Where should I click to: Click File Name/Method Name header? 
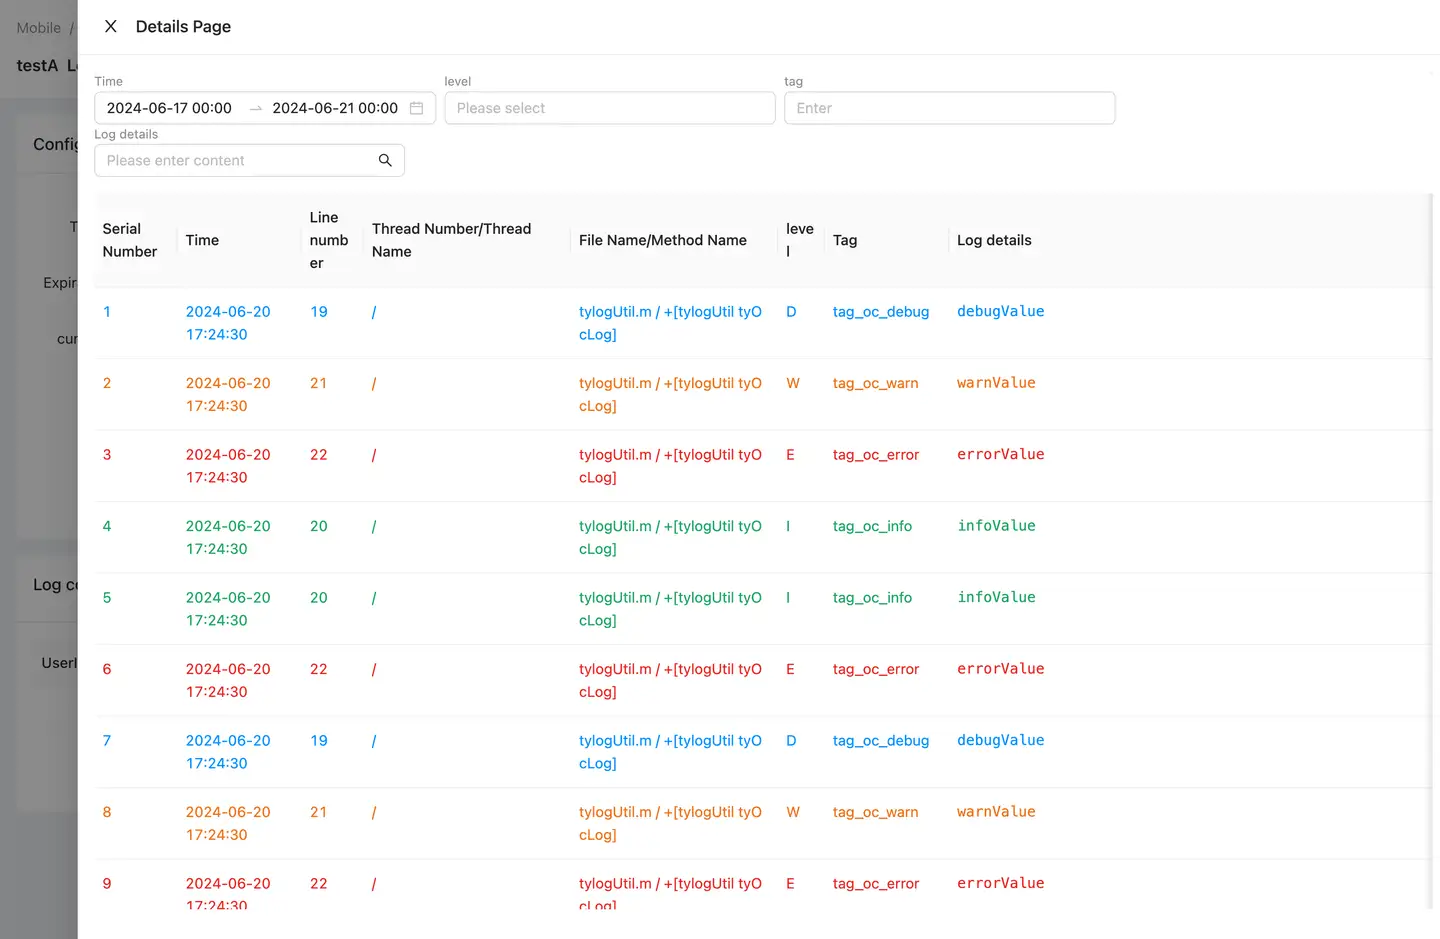click(663, 240)
